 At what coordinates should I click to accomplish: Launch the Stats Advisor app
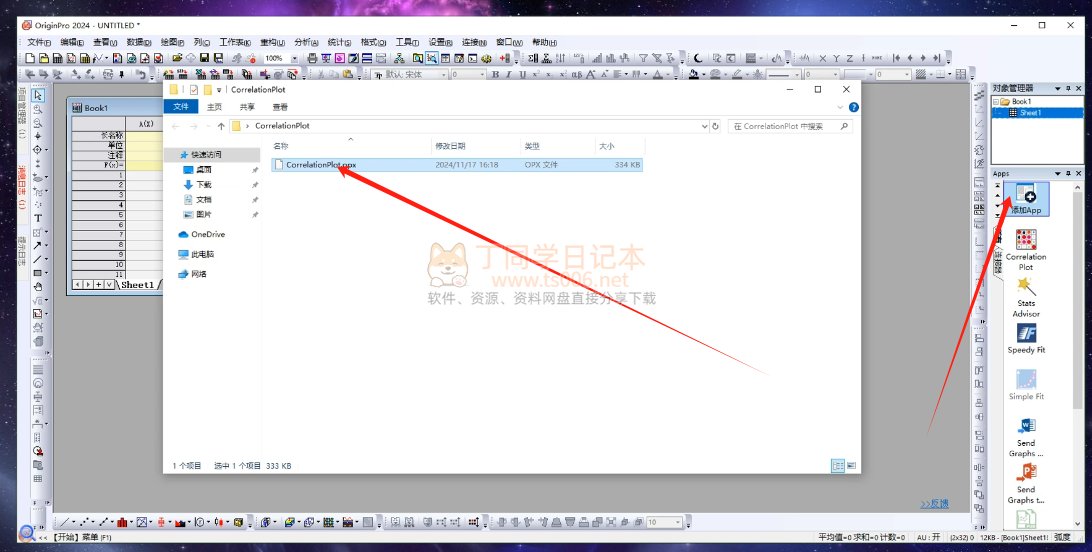(1026, 297)
